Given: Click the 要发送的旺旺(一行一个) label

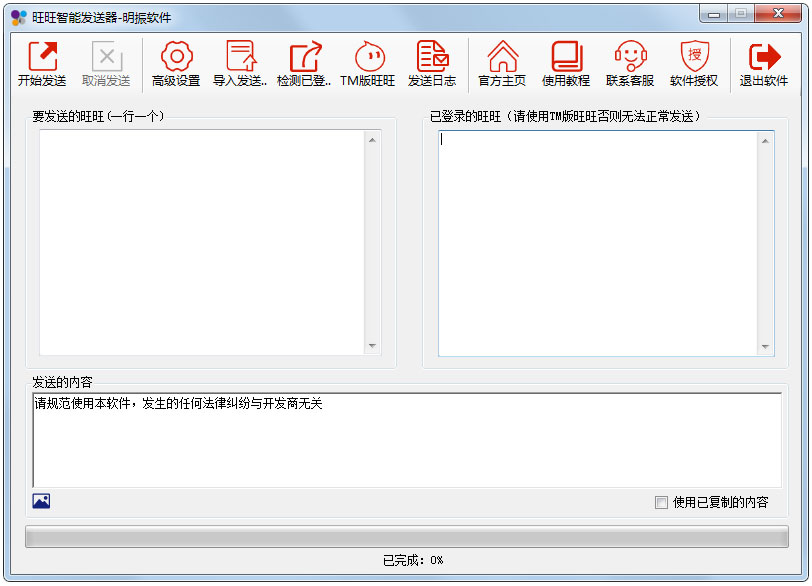Looking at the screenshot, I should pos(98,116).
